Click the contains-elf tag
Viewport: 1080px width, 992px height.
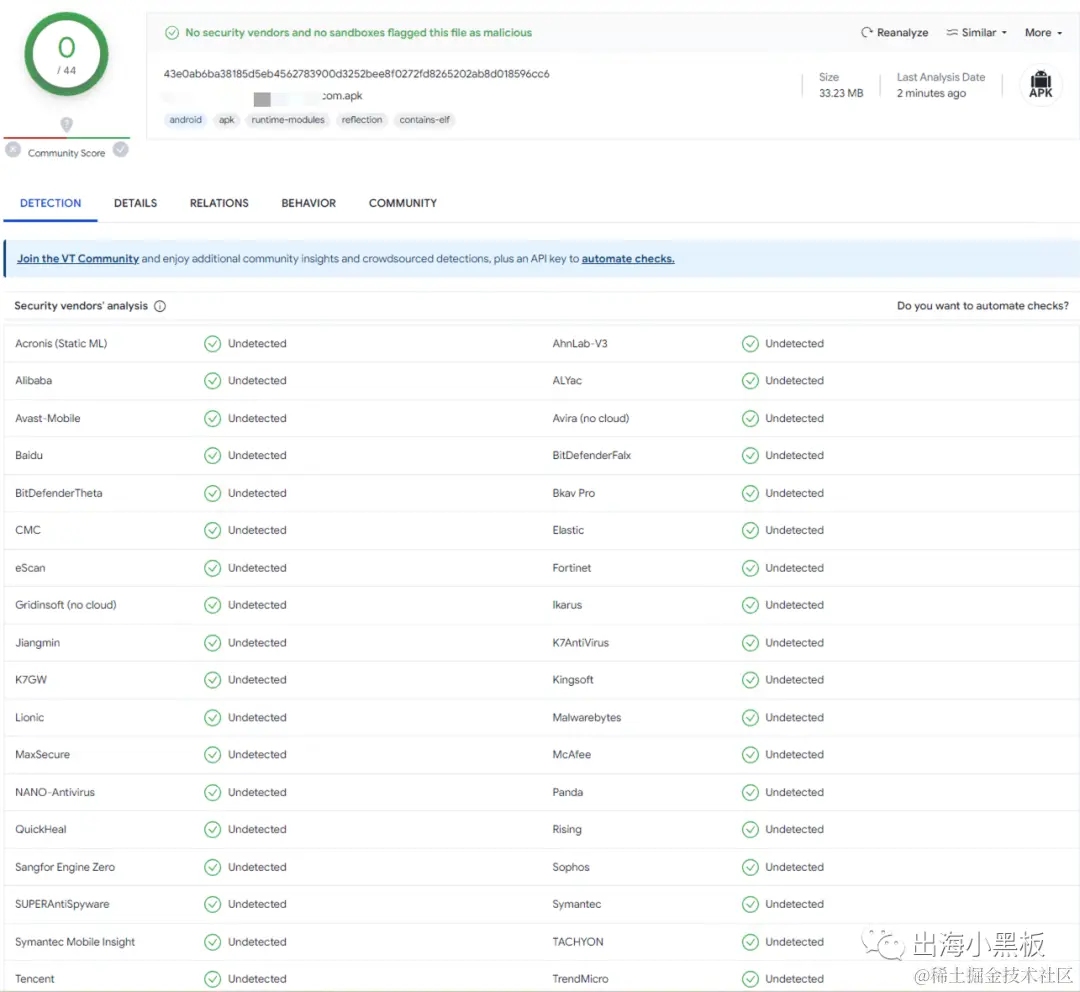pos(424,120)
